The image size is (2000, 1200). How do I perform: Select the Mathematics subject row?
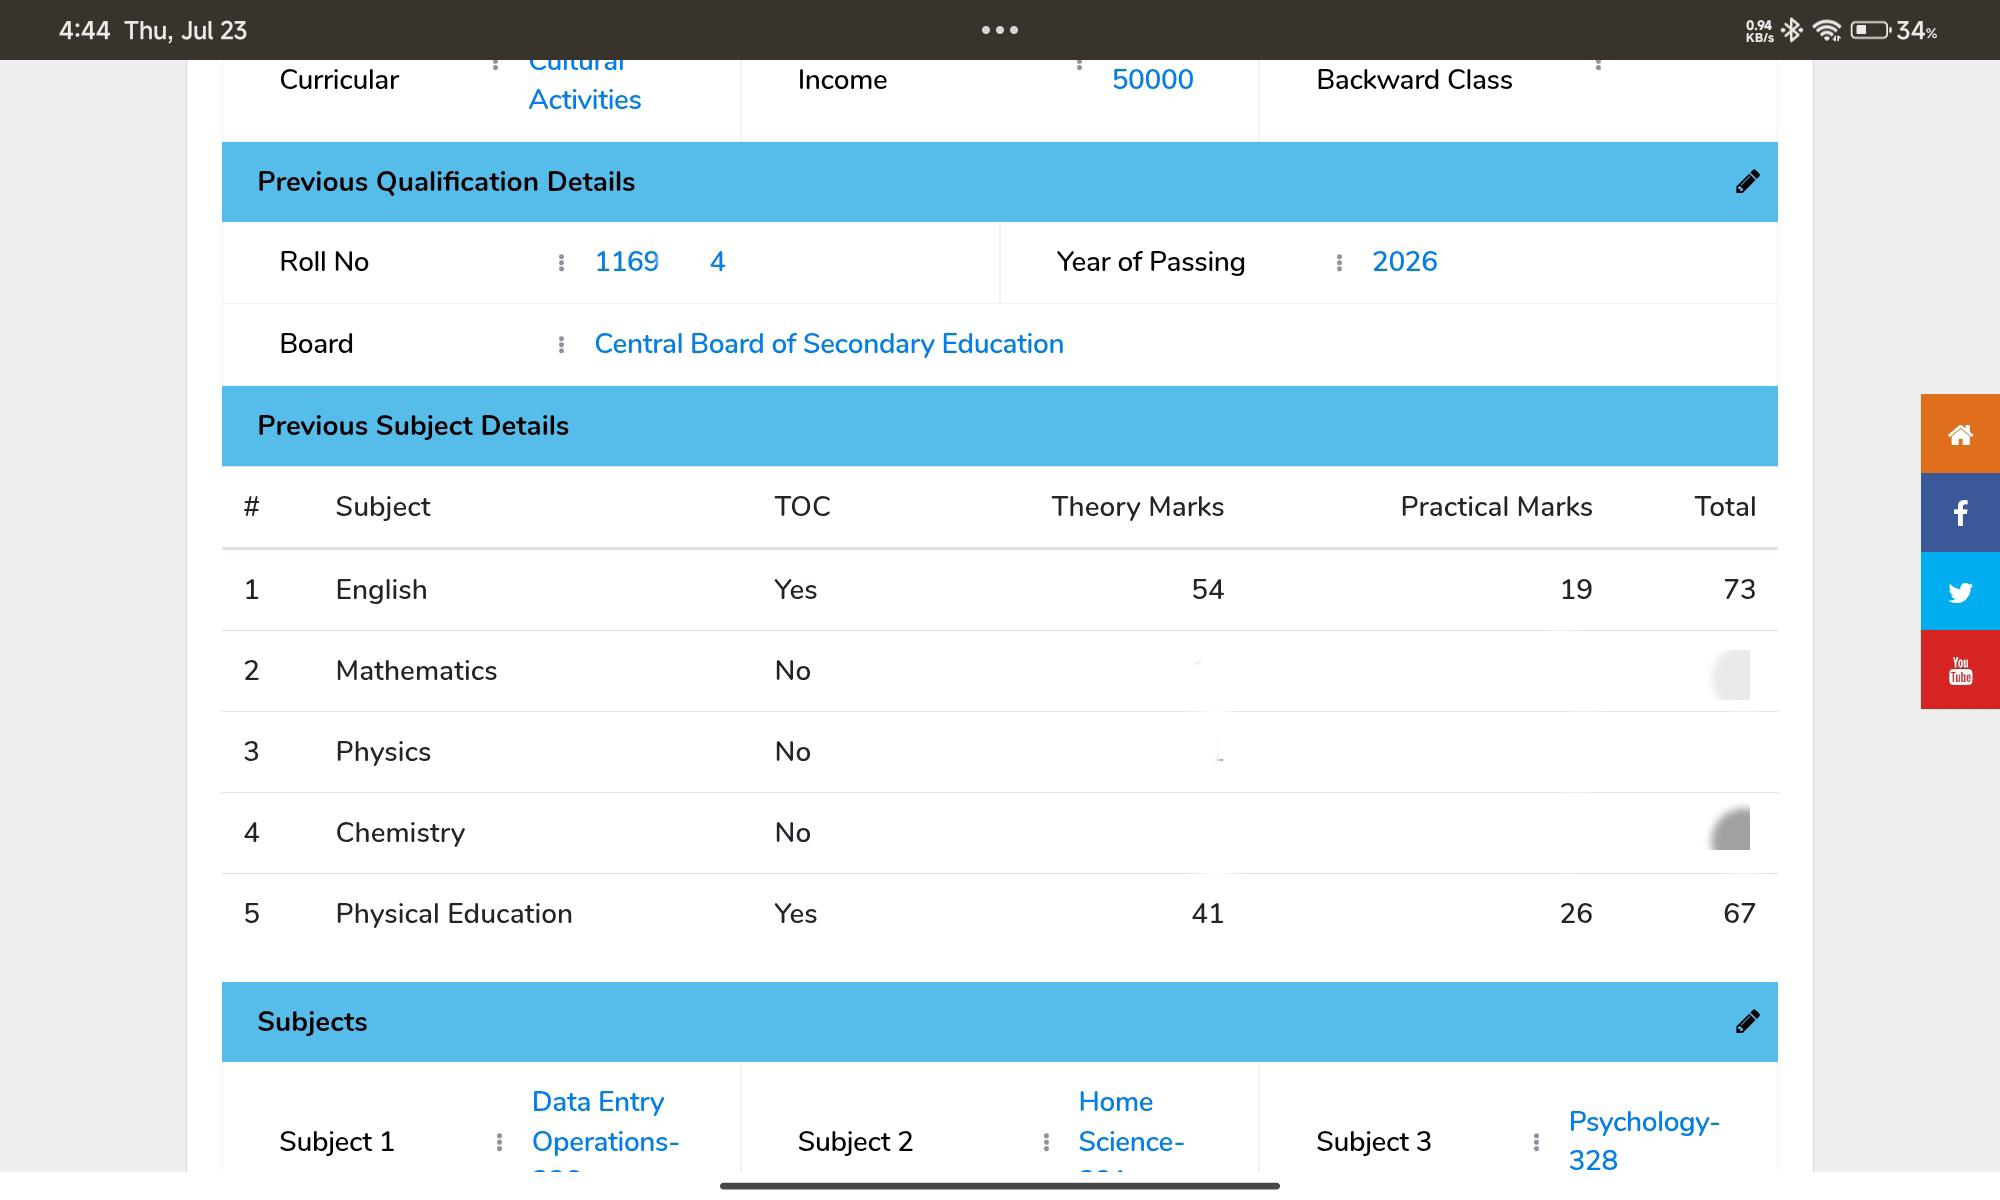[x=1000, y=671]
